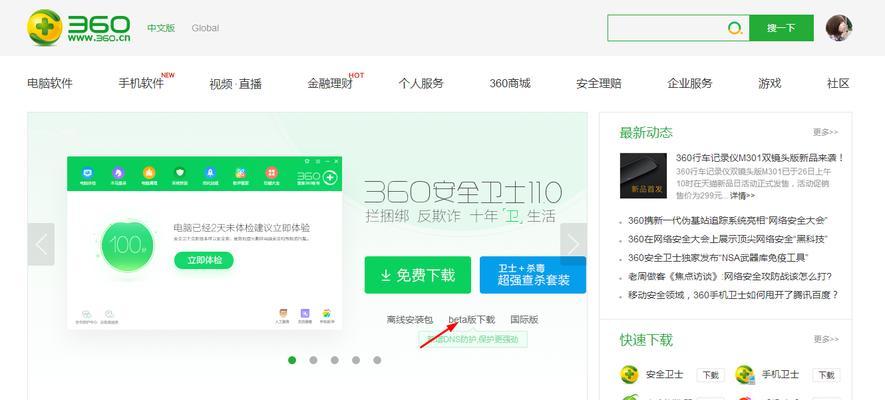Click the search icon inside the search box
Screen dimensions: 885x400
[x=735, y=28]
